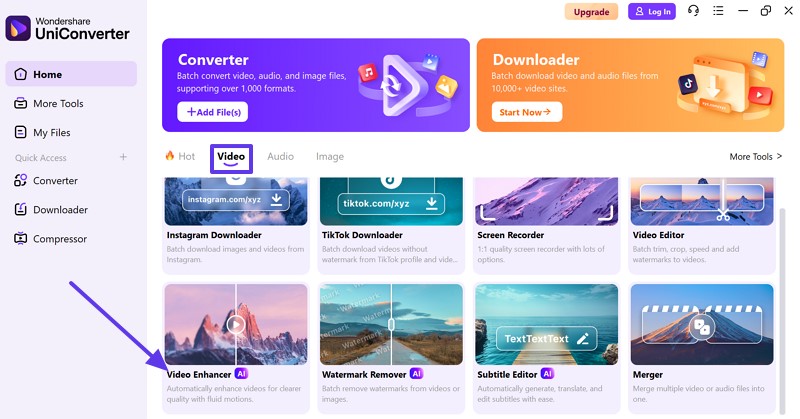The image size is (800, 419).
Task: Expand More Tools chevron link
Action: point(756,157)
